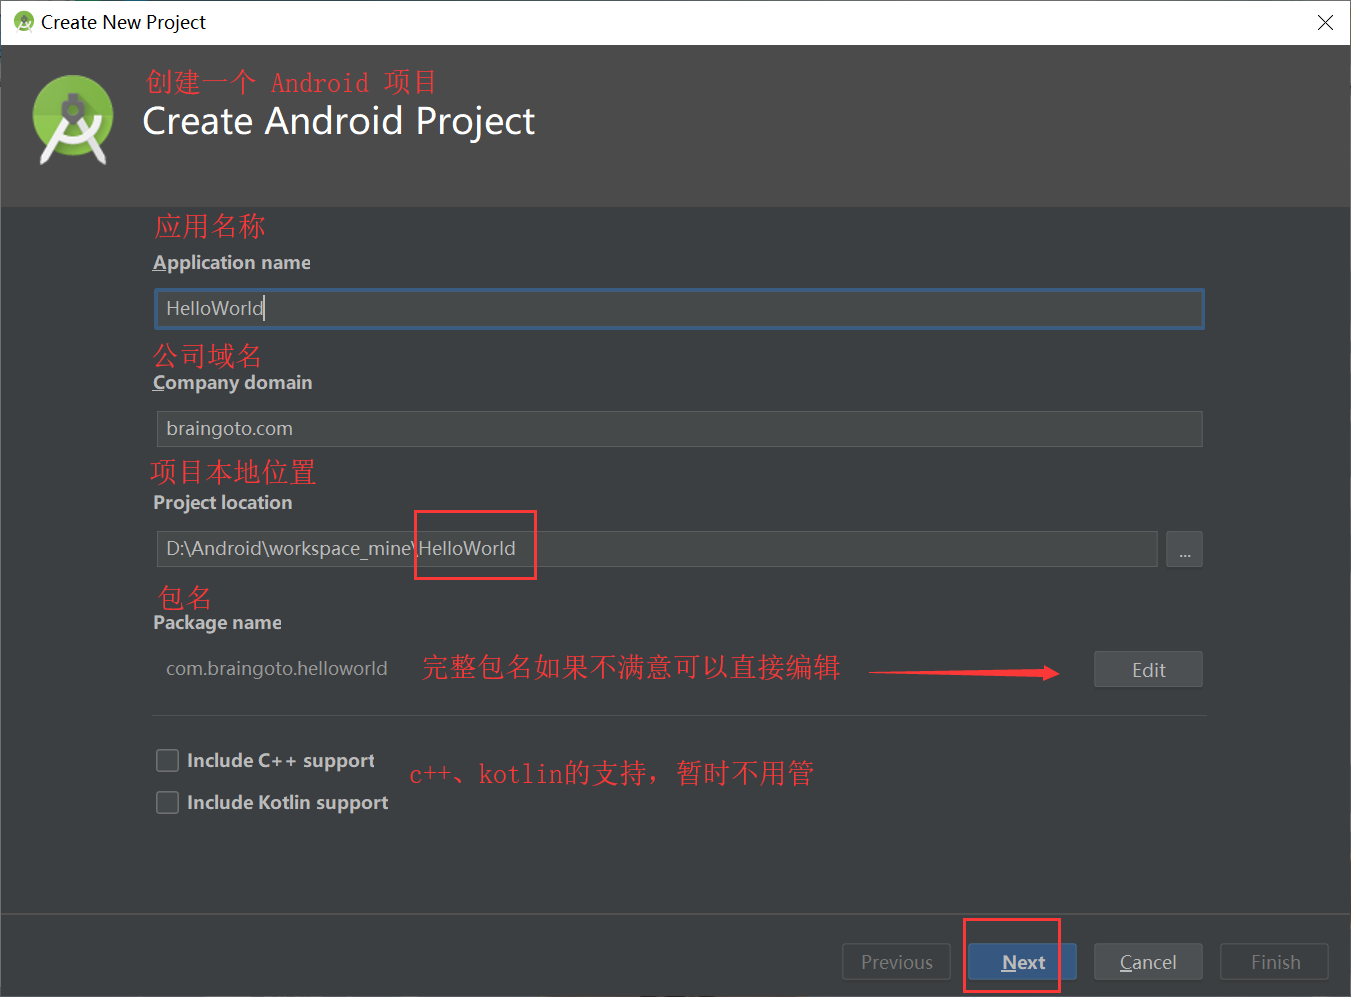Click the Create New Project title bar icon

point(22,21)
